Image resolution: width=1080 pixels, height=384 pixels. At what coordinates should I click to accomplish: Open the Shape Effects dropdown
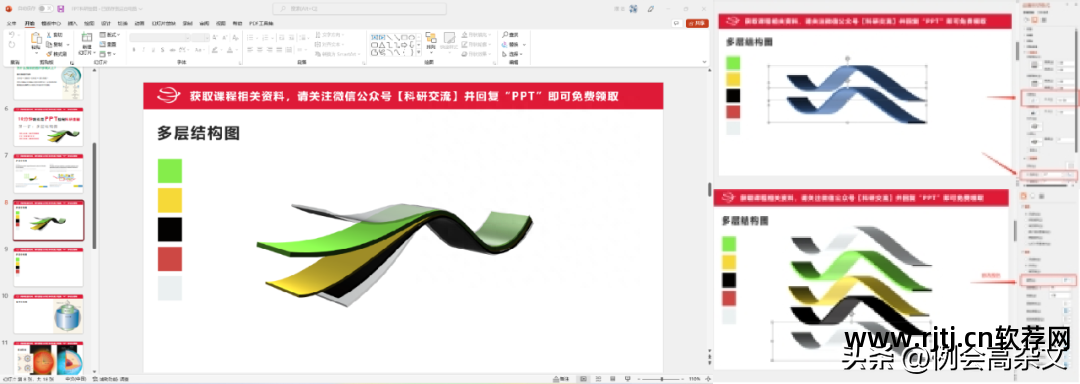(x=475, y=54)
